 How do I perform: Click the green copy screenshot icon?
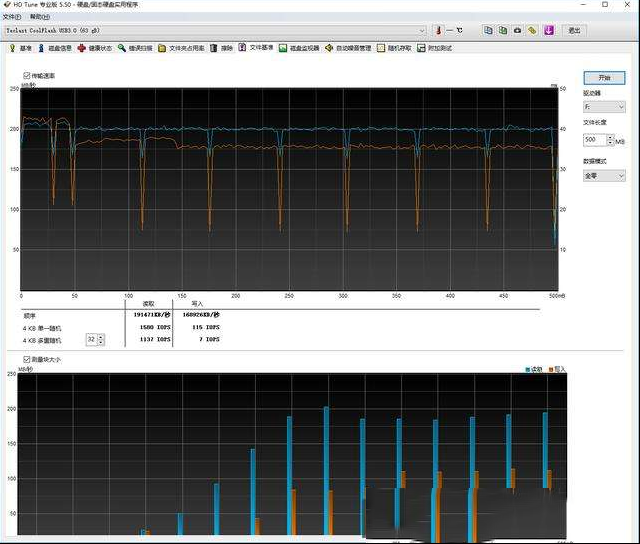click(x=501, y=30)
